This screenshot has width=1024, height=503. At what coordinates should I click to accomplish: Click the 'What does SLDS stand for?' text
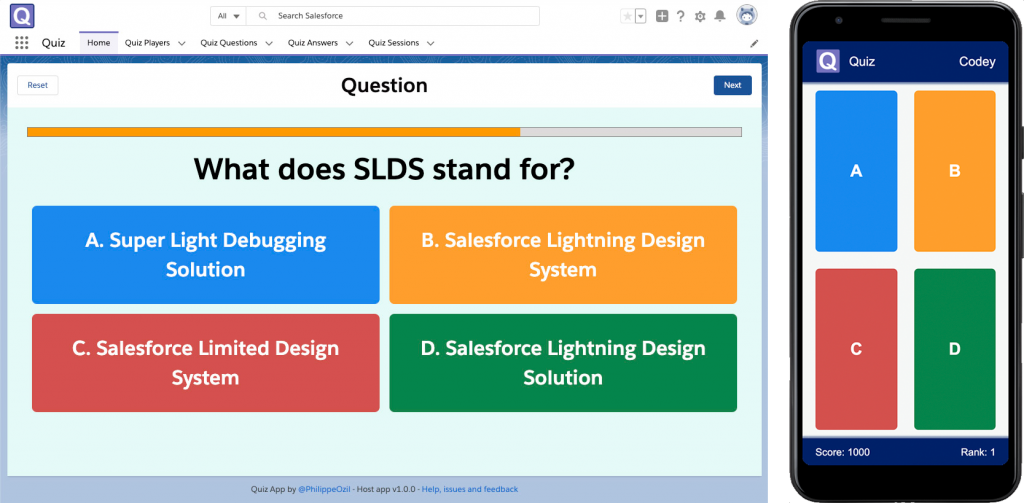pyautogui.click(x=384, y=169)
